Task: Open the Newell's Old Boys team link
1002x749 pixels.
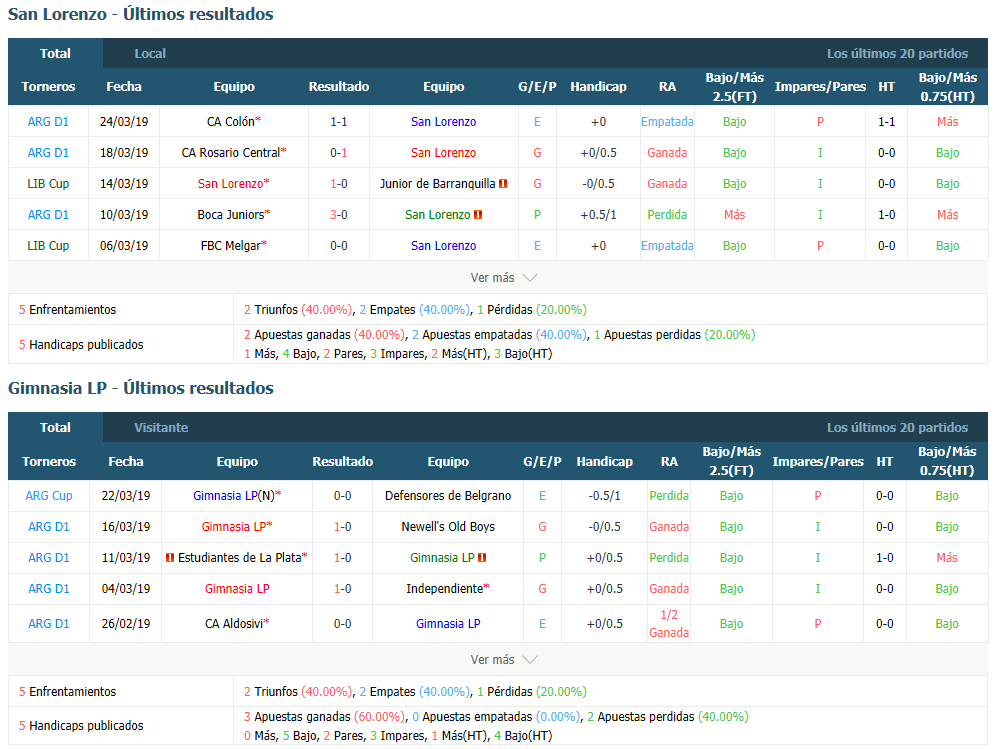Action: pos(448,527)
